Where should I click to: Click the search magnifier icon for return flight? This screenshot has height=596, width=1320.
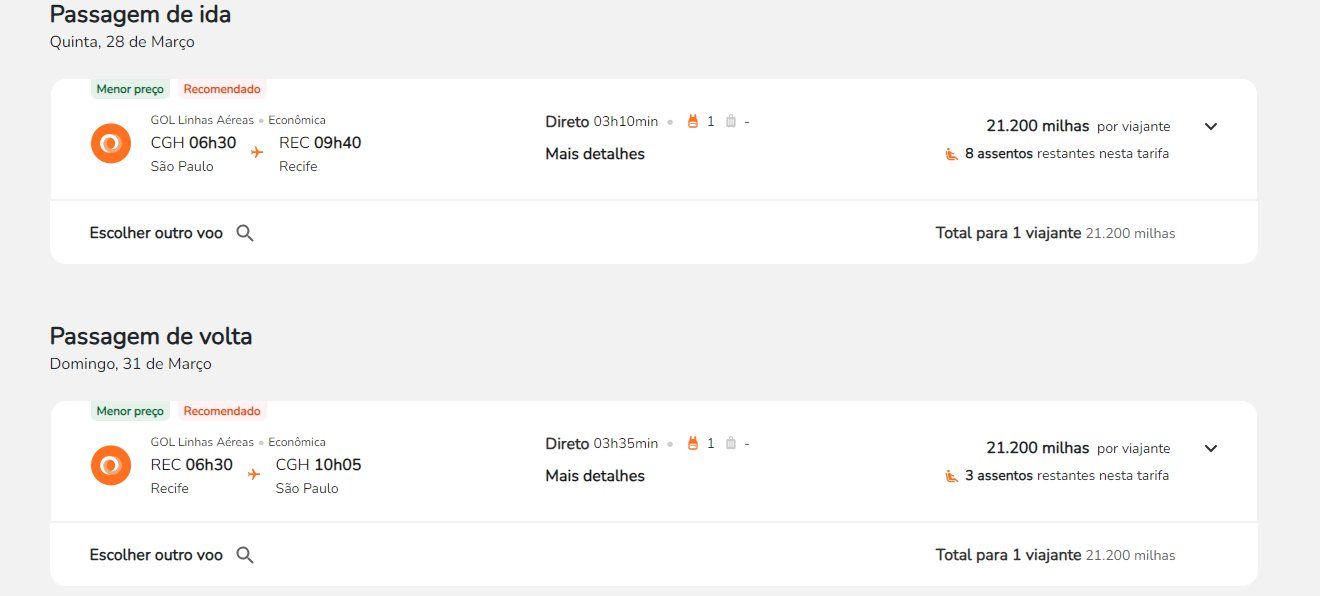[245, 555]
